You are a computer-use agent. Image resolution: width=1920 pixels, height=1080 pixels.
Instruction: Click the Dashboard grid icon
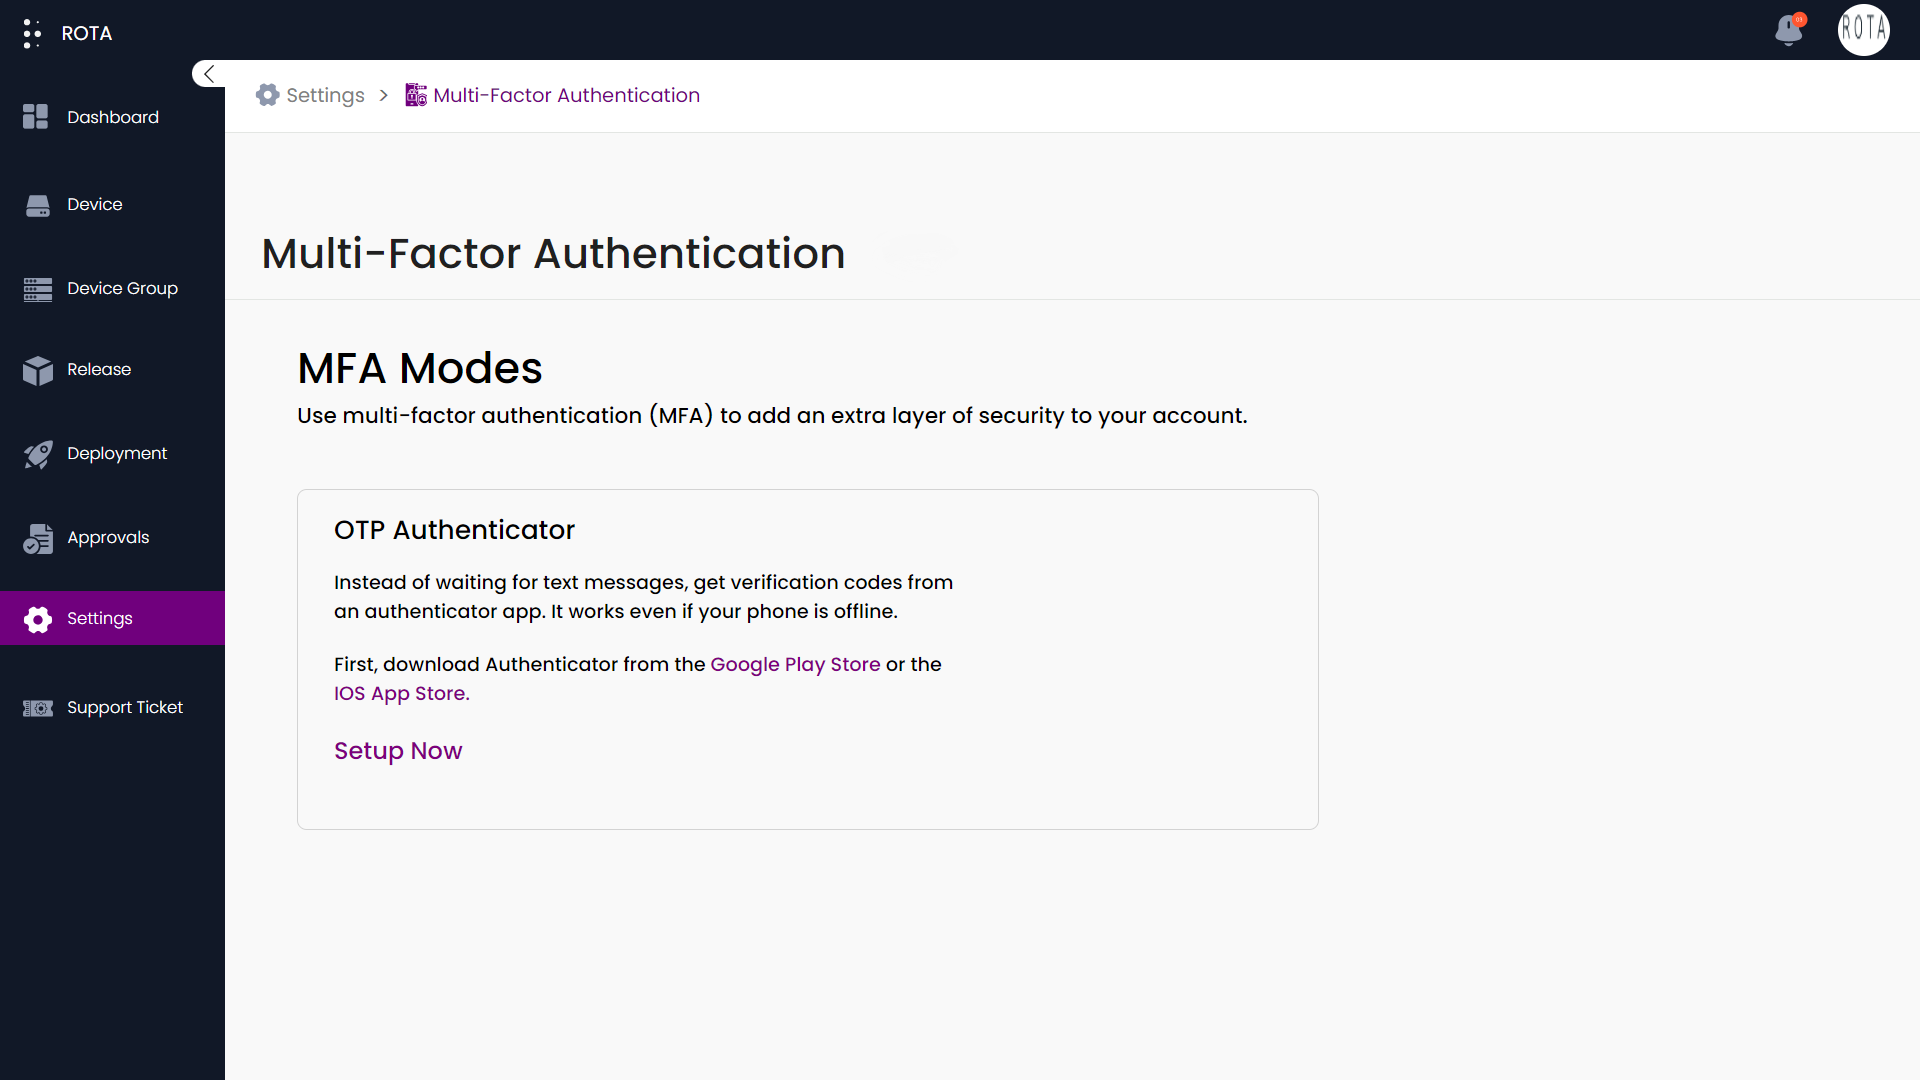36,117
